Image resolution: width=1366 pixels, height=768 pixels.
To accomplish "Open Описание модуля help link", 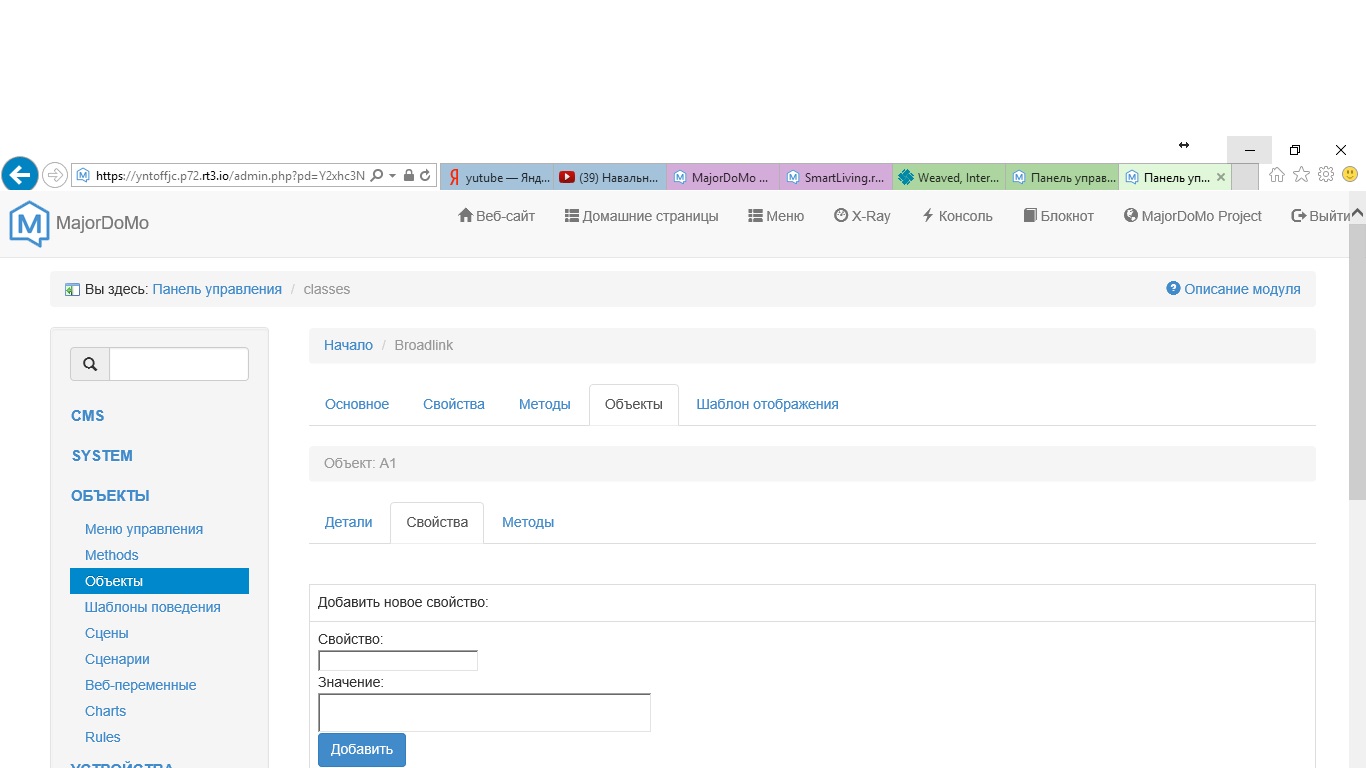I will tap(1233, 289).
